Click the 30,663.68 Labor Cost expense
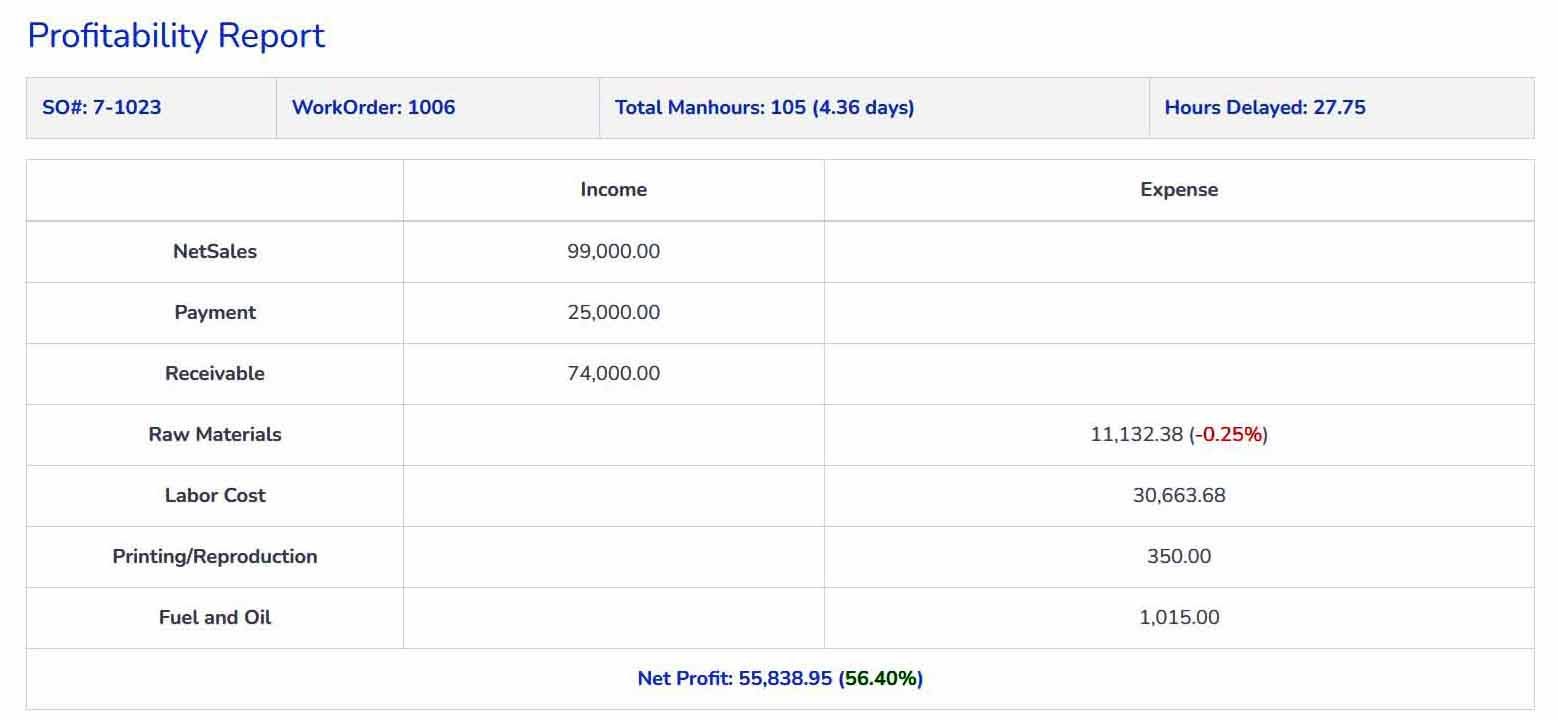The image size is (1558, 720). coord(1178,496)
